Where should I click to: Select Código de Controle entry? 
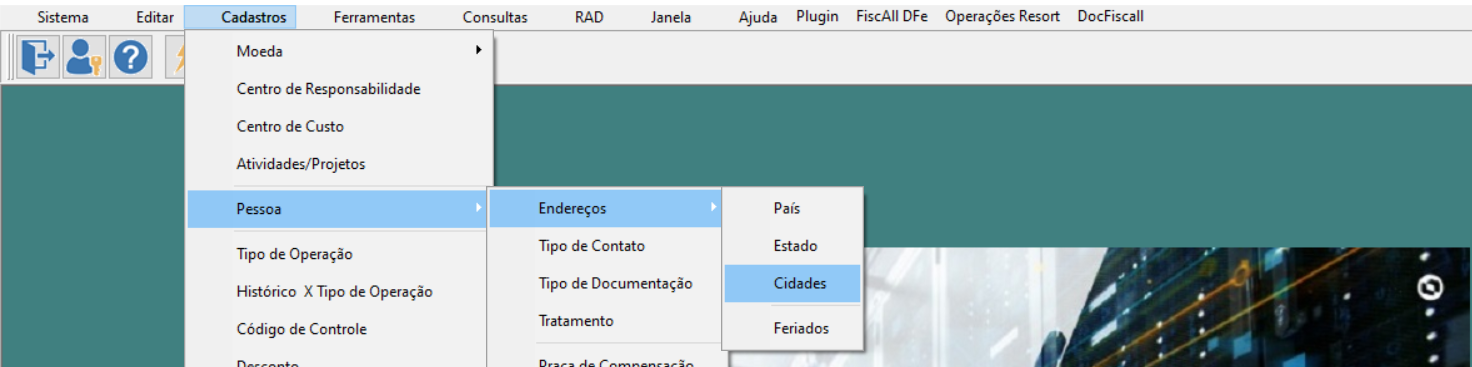tap(338, 329)
